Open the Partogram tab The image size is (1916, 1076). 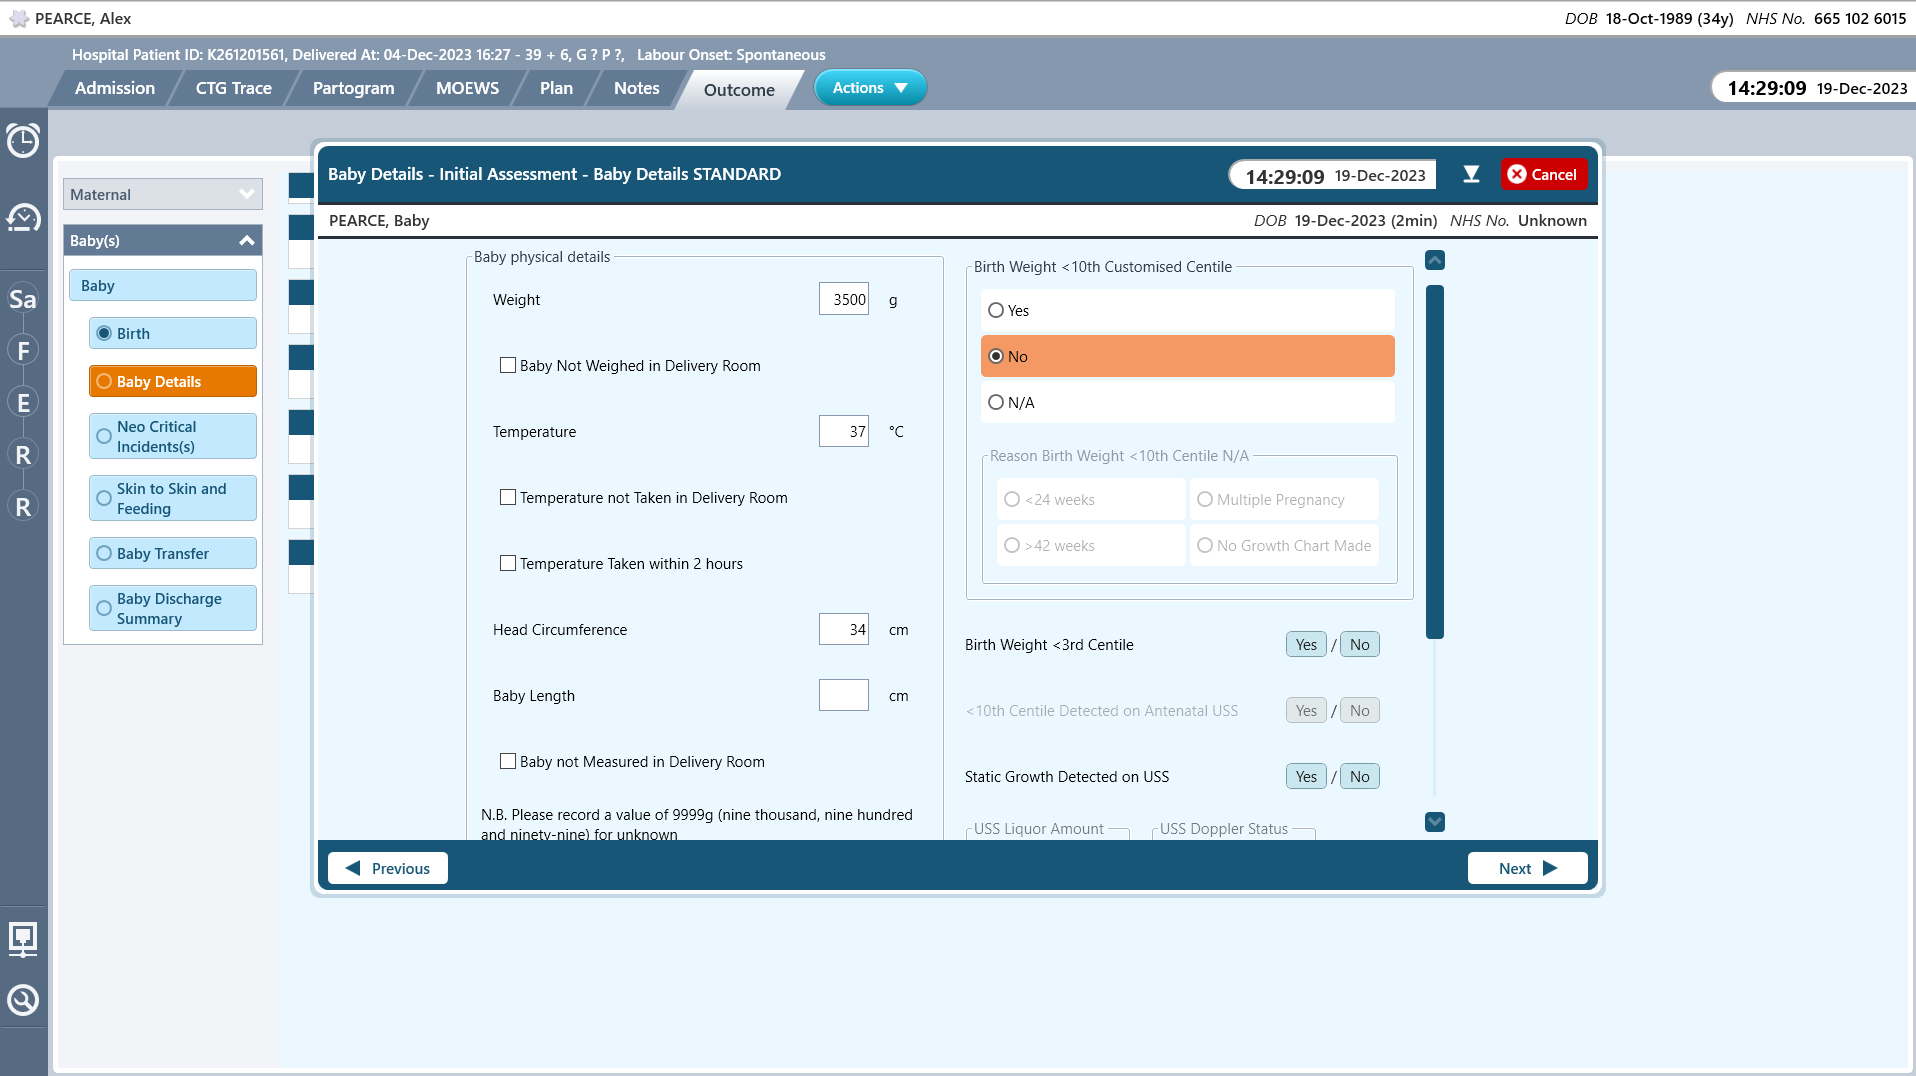click(354, 88)
